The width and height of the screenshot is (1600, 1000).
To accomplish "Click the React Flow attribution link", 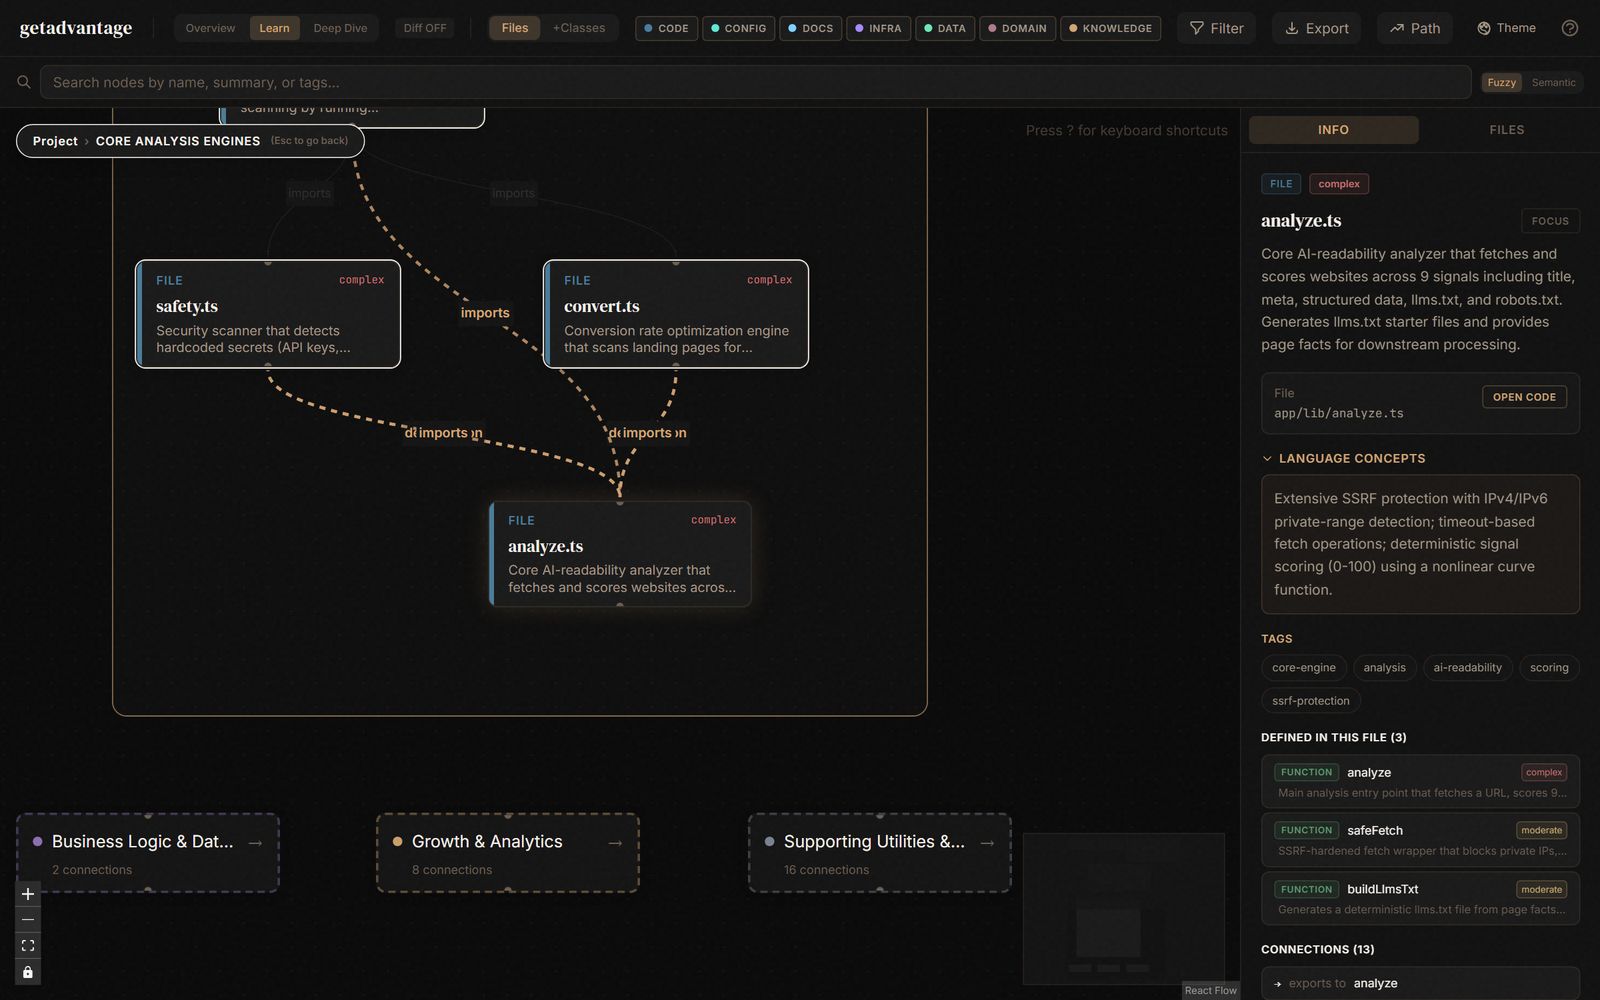I will point(1210,990).
